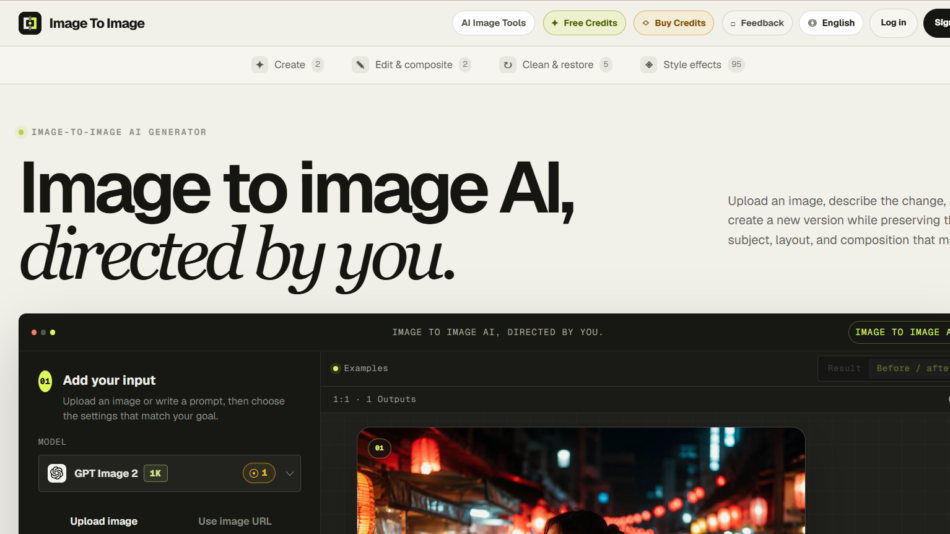This screenshot has height=534, width=950.
Task: Click the credit cost badge showing 1
Action: [x=259, y=473]
